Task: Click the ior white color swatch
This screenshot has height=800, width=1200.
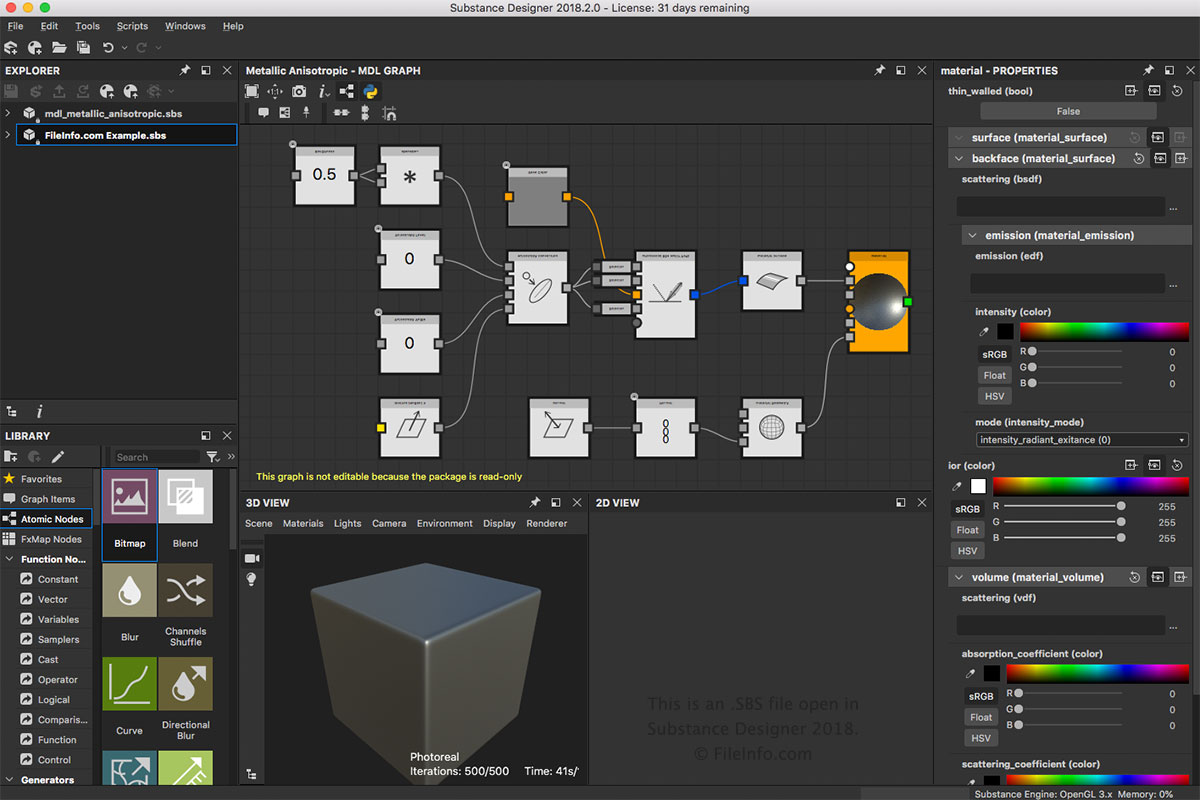Action: coord(978,486)
